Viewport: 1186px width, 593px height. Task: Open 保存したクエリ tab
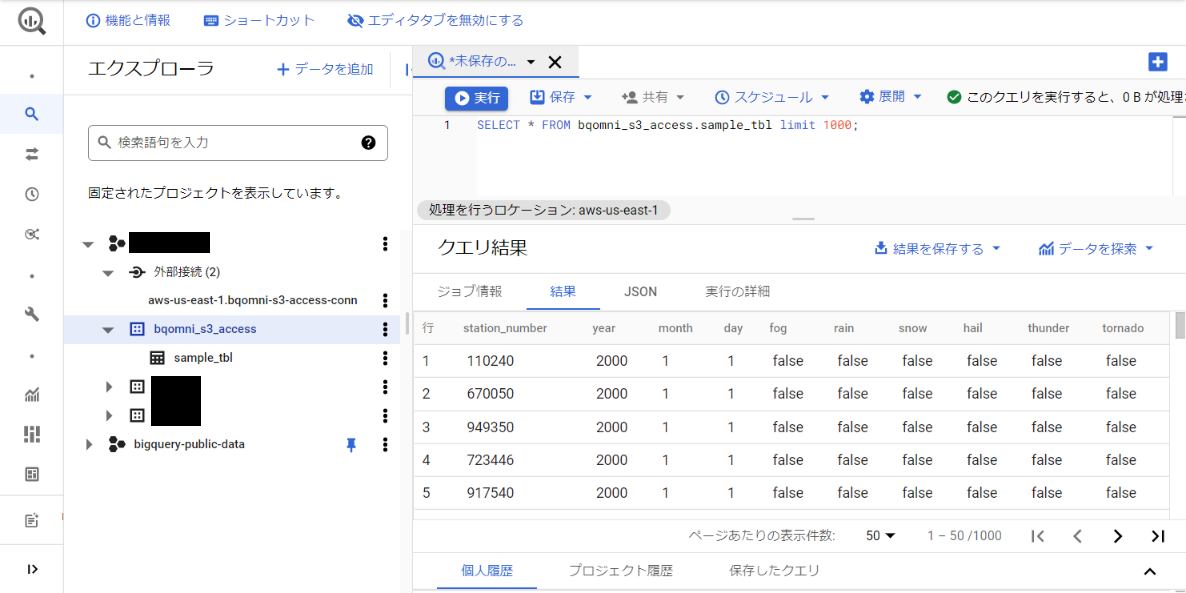pyautogui.click(x=775, y=571)
